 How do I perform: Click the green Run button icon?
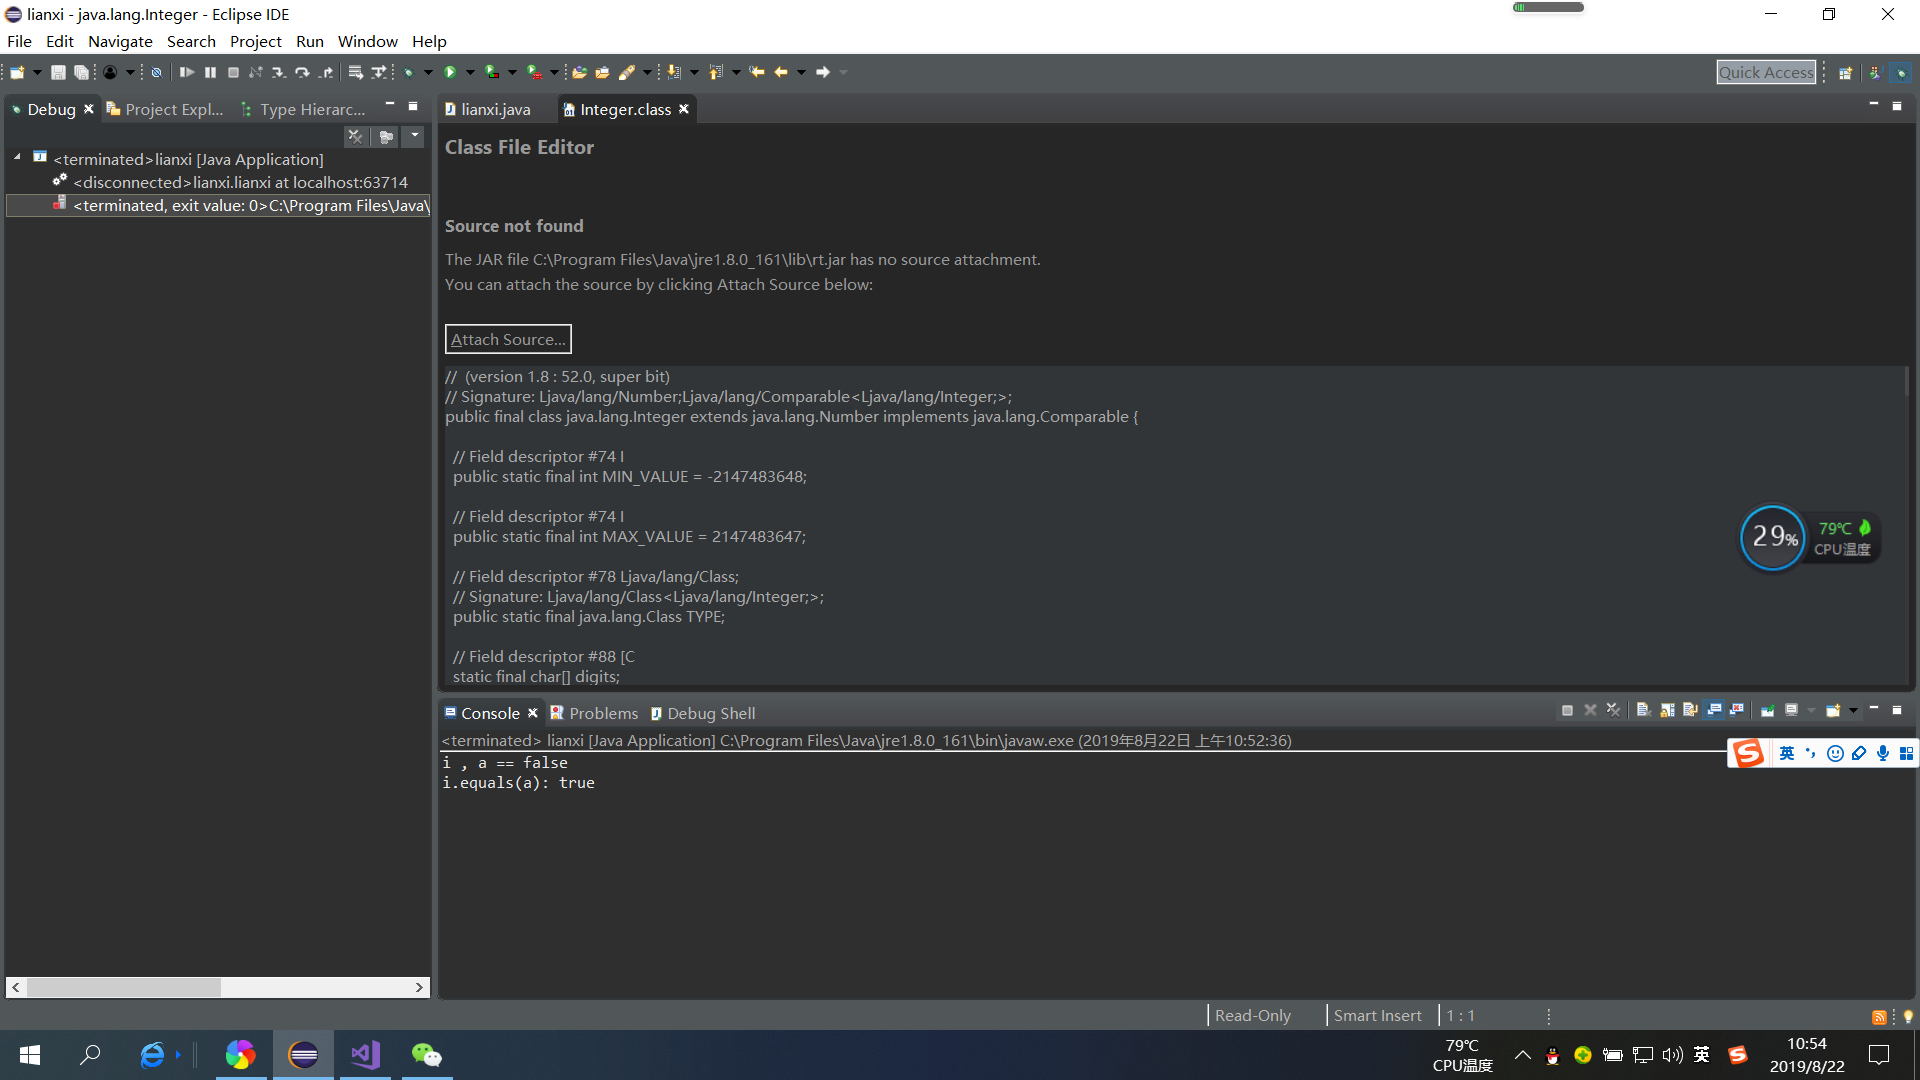pyautogui.click(x=450, y=72)
